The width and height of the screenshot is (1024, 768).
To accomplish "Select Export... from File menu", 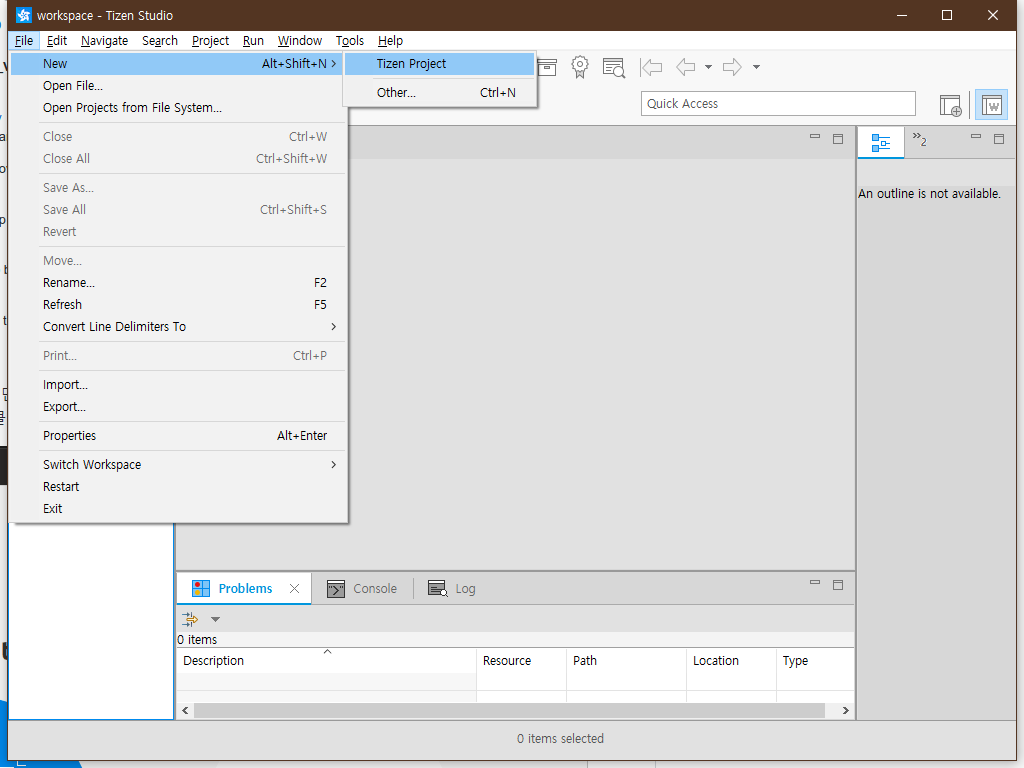I will pos(178,407).
